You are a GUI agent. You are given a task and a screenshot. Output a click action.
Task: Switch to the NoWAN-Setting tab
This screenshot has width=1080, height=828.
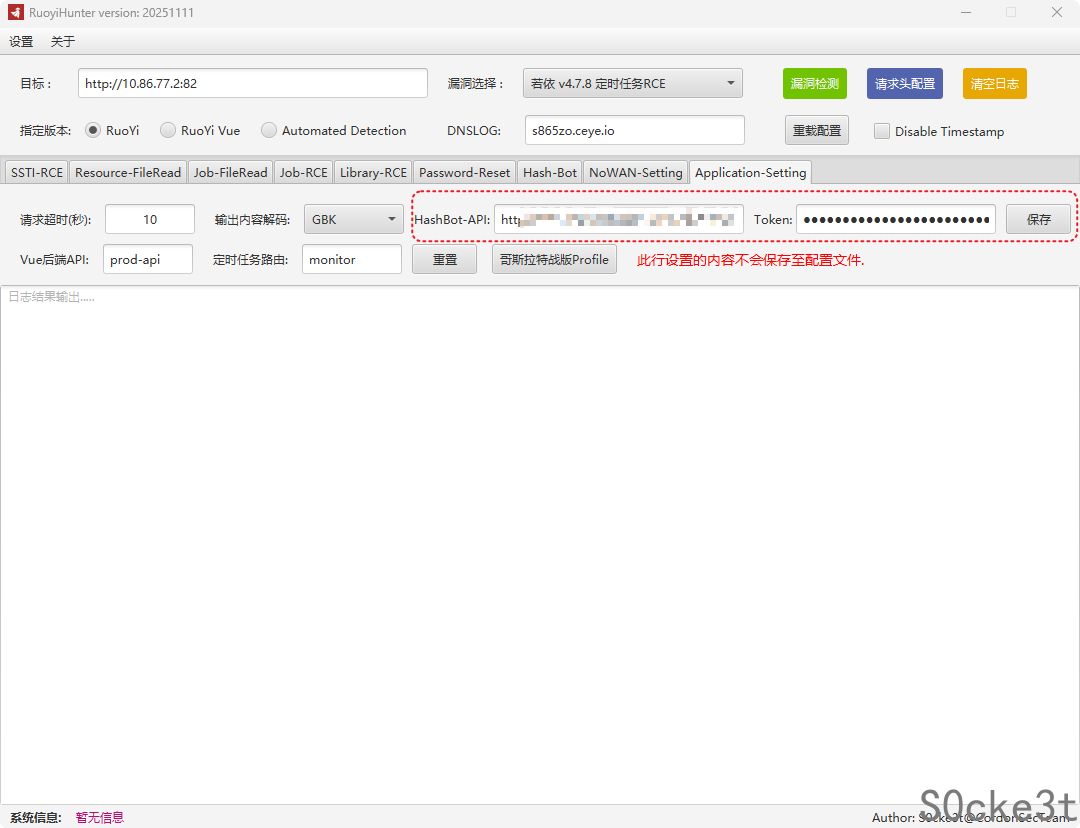636,172
